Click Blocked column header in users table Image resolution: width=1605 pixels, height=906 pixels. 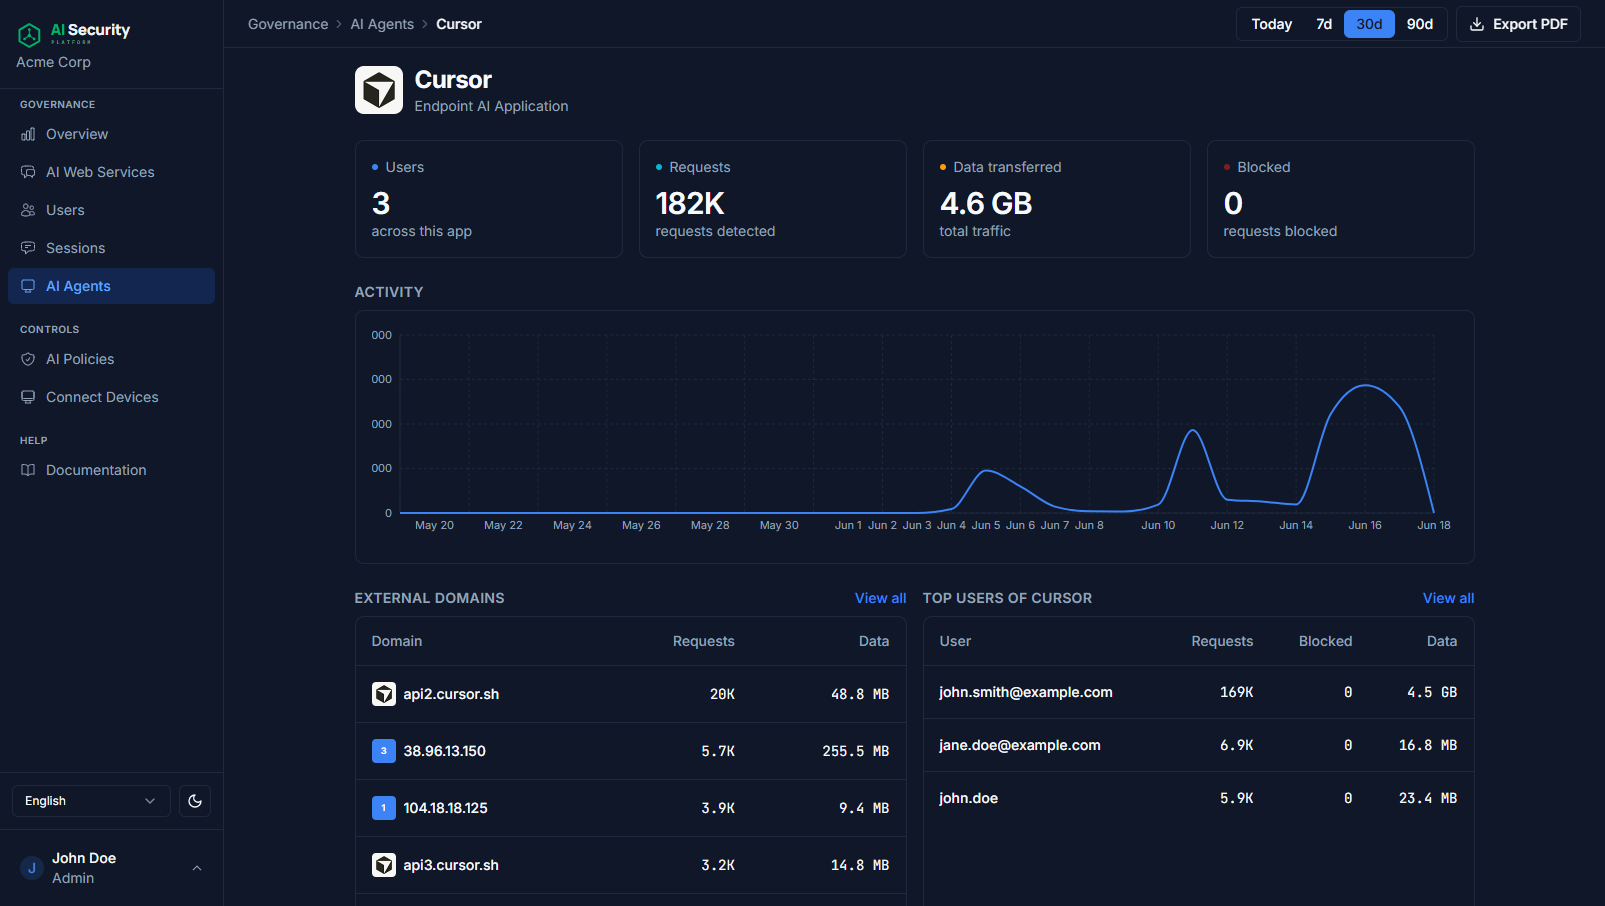(x=1325, y=641)
